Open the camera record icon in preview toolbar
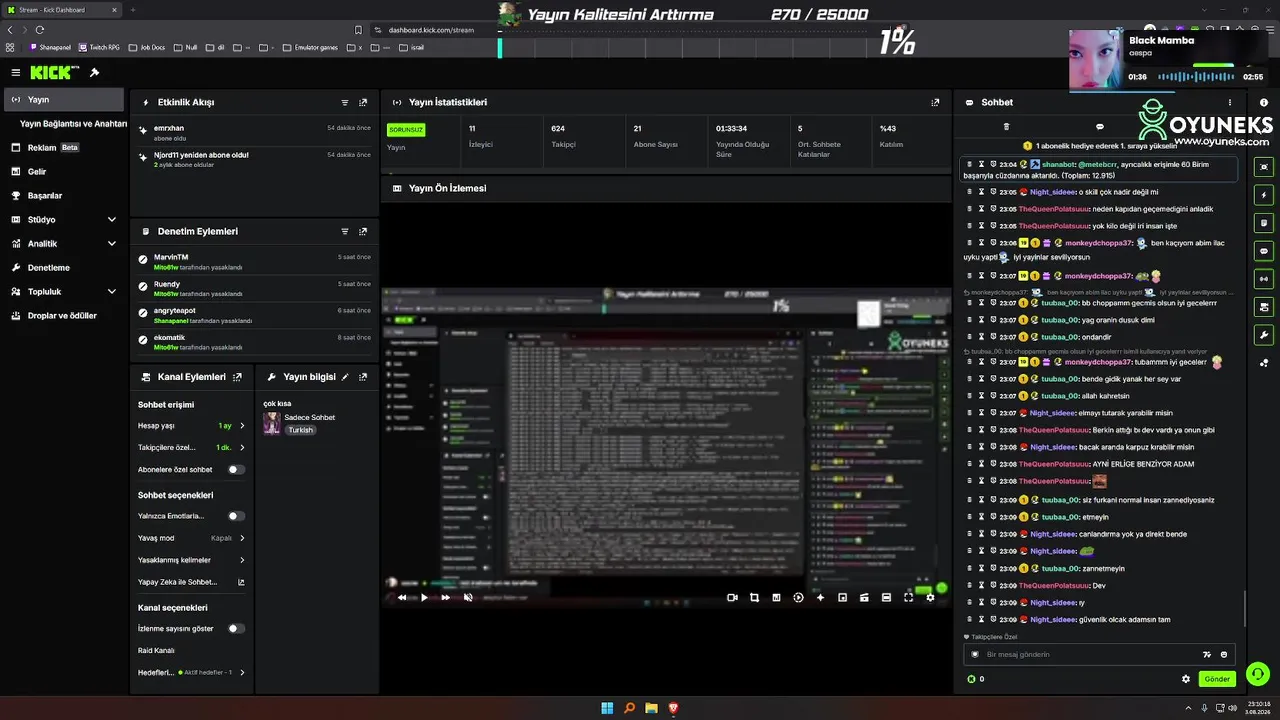 pyautogui.click(x=732, y=597)
